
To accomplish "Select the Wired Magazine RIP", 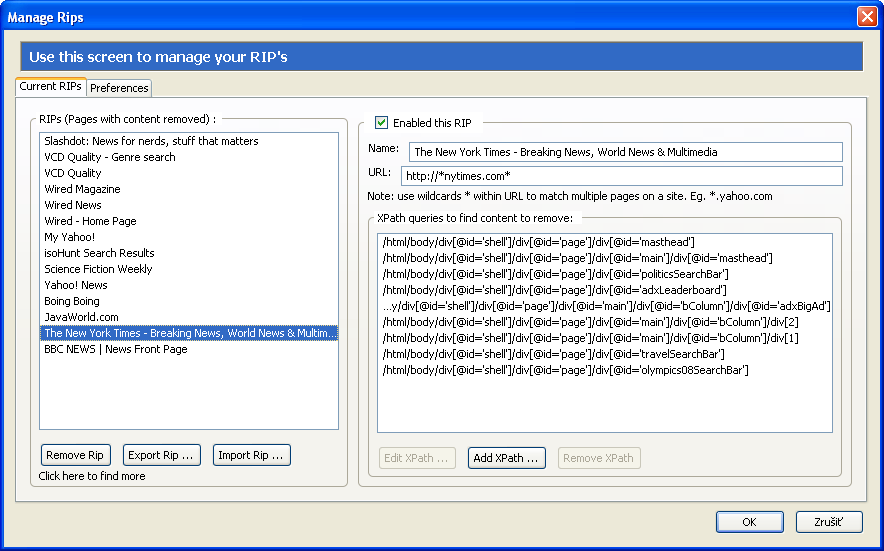I will coord(189,189).
